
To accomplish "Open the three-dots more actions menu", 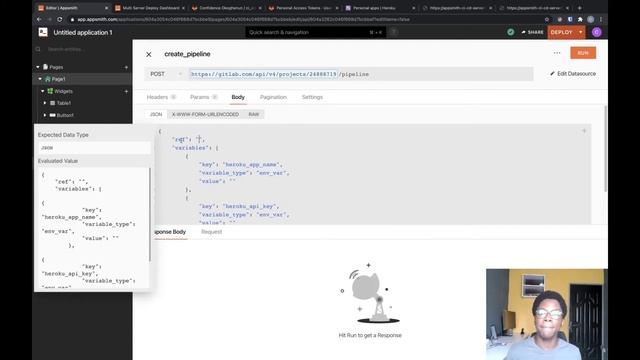I will (x=557, y=53).
